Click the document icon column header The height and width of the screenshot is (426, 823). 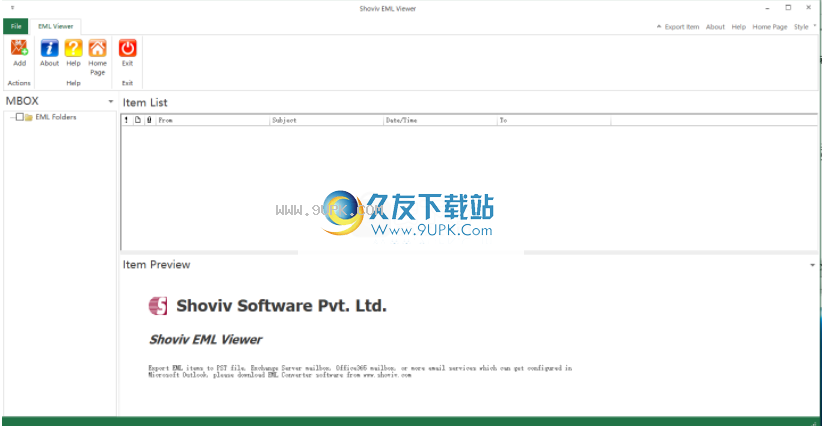point(138,120)
